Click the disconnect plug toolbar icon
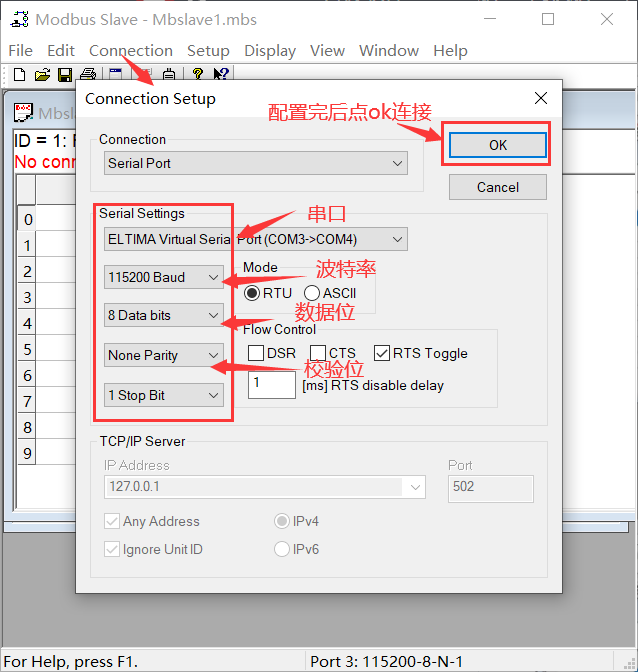This screenshot has height=672, width=638. pyautogui.click(x=169, y=75)
